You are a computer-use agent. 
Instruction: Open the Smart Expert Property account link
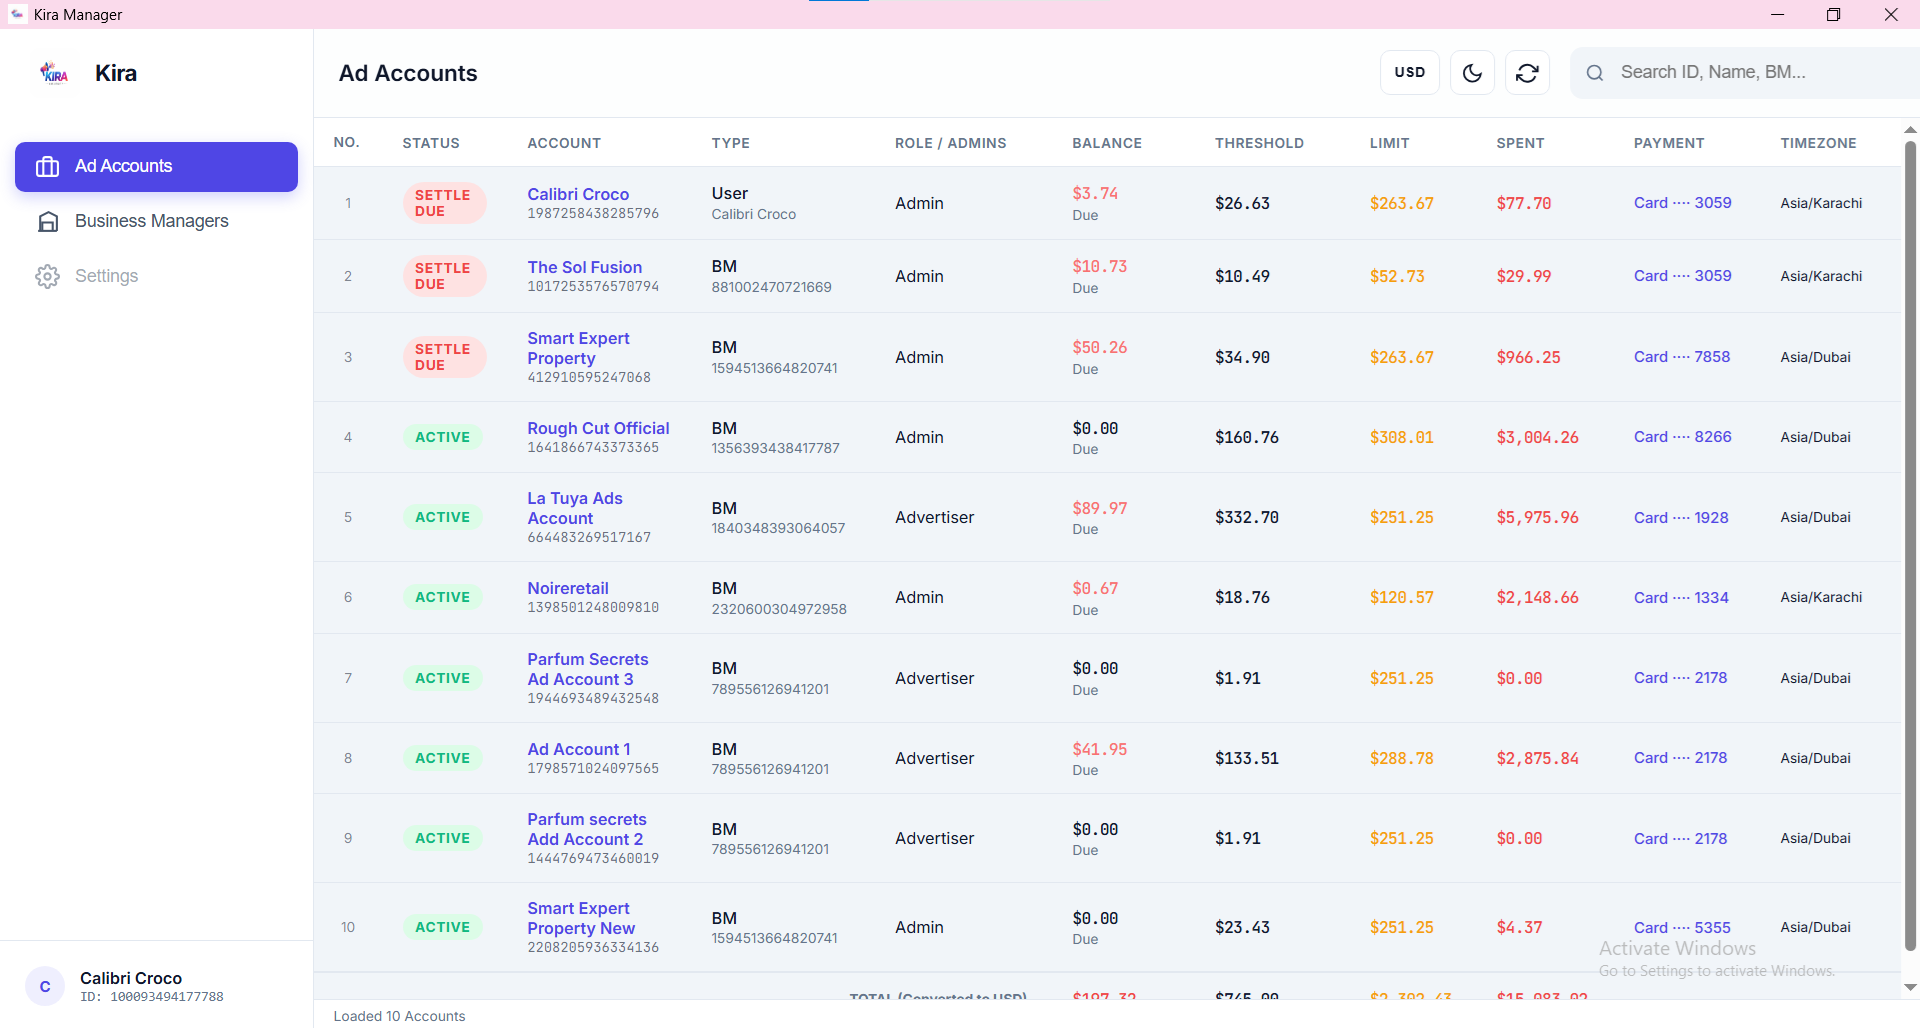[x=578, y=349]
